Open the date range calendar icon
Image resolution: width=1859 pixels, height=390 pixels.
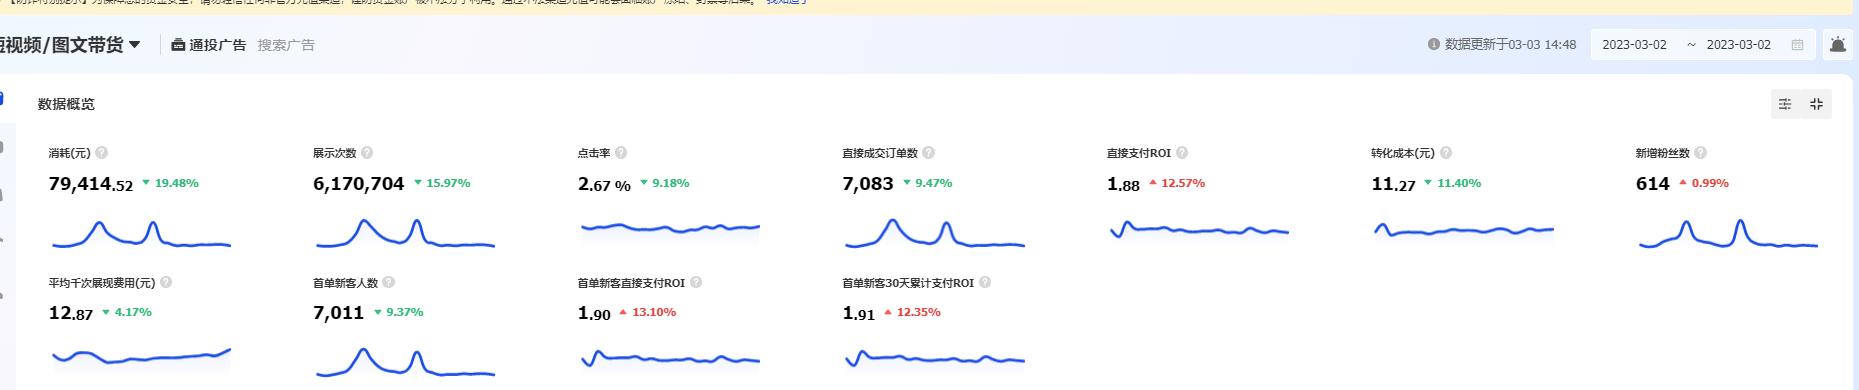1797,45
